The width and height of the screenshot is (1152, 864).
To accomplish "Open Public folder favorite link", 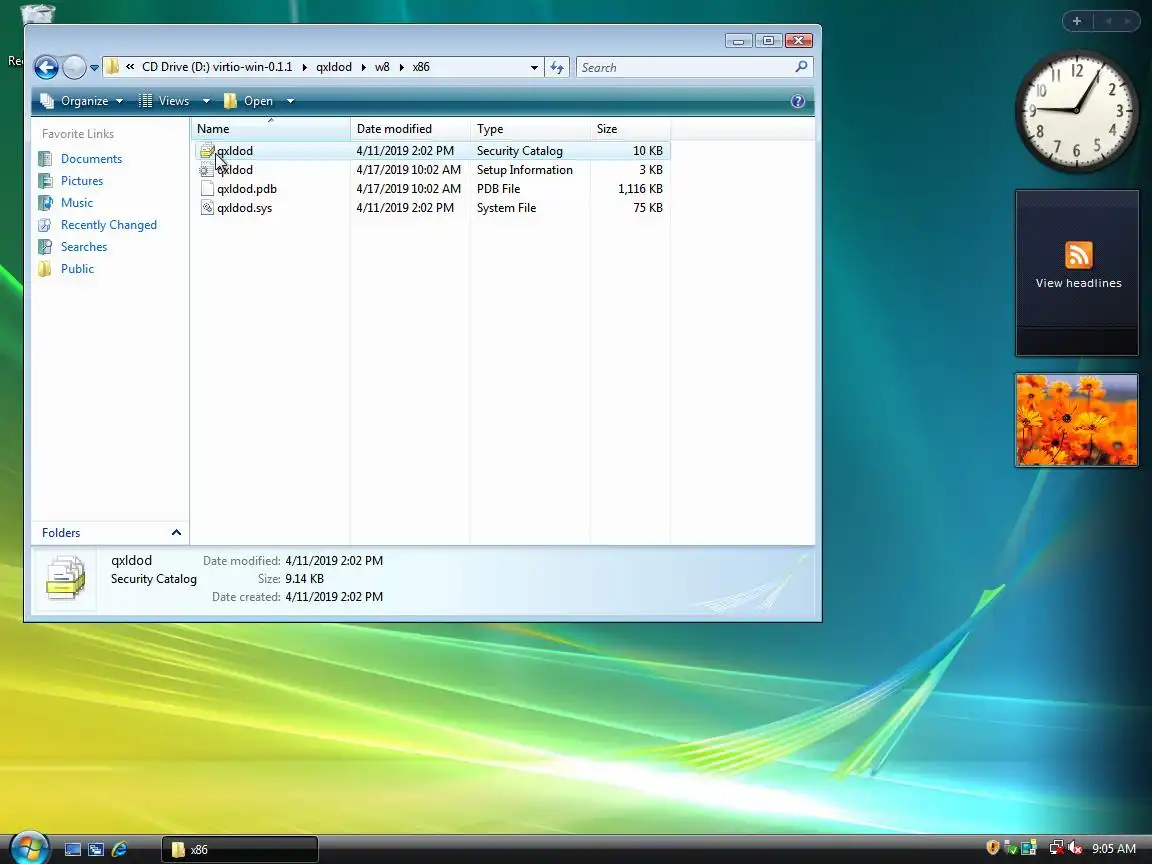I will [x=77, y=269].
